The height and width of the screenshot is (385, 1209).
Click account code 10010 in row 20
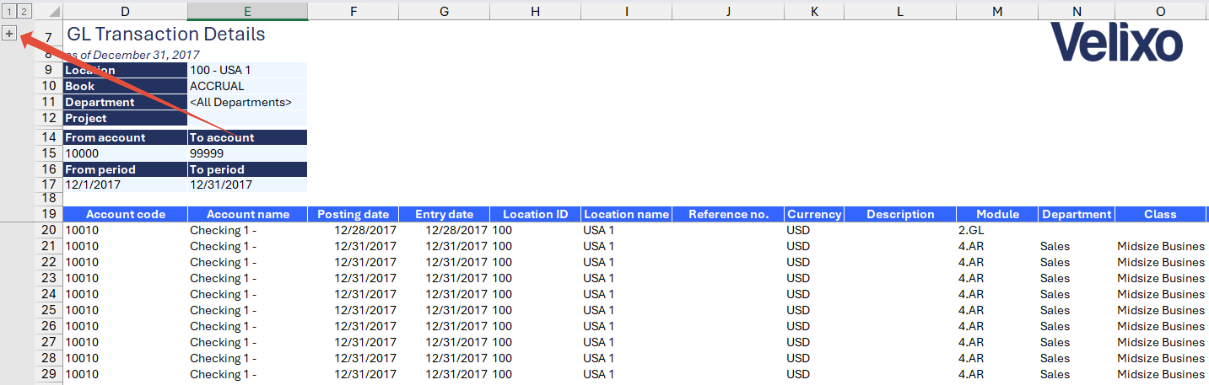pyautogui.click(x=124, y=230)
